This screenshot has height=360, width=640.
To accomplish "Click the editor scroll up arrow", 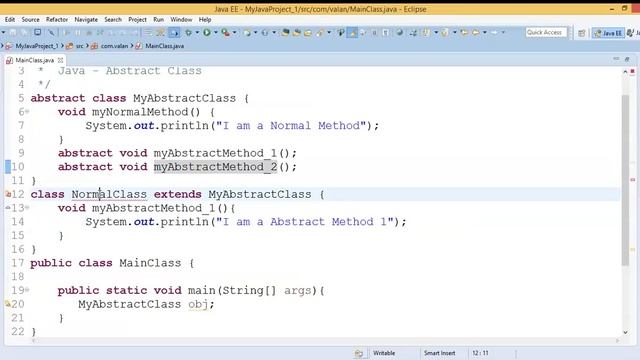I will (x=625, y=71).
